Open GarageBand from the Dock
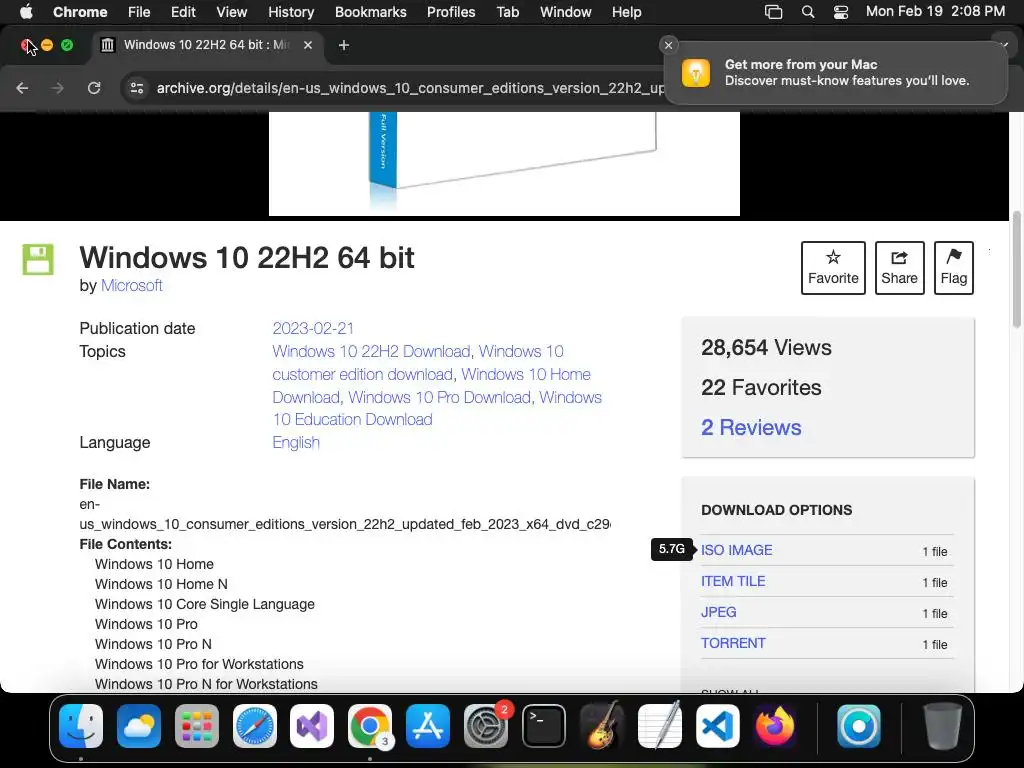 [601, 726]
